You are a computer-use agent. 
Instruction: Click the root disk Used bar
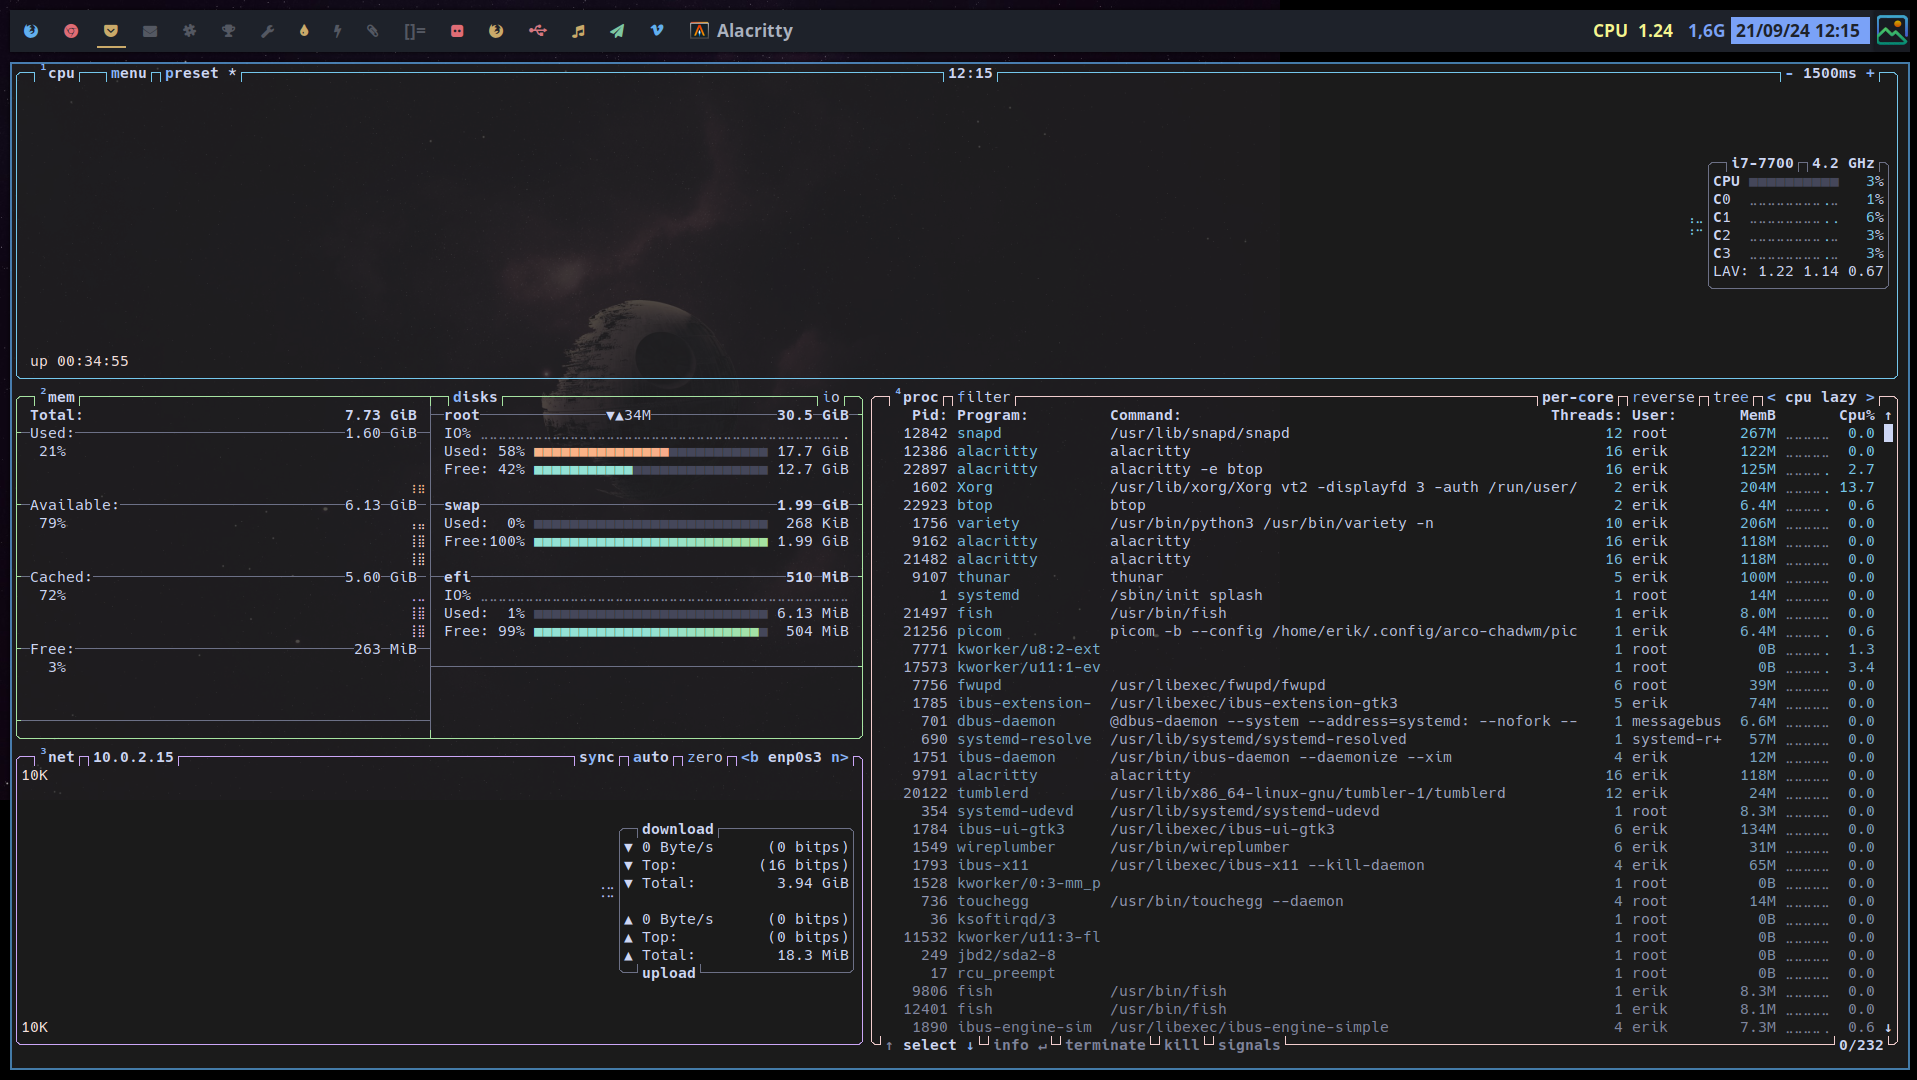pyautogui.click(x=651, y=452)
